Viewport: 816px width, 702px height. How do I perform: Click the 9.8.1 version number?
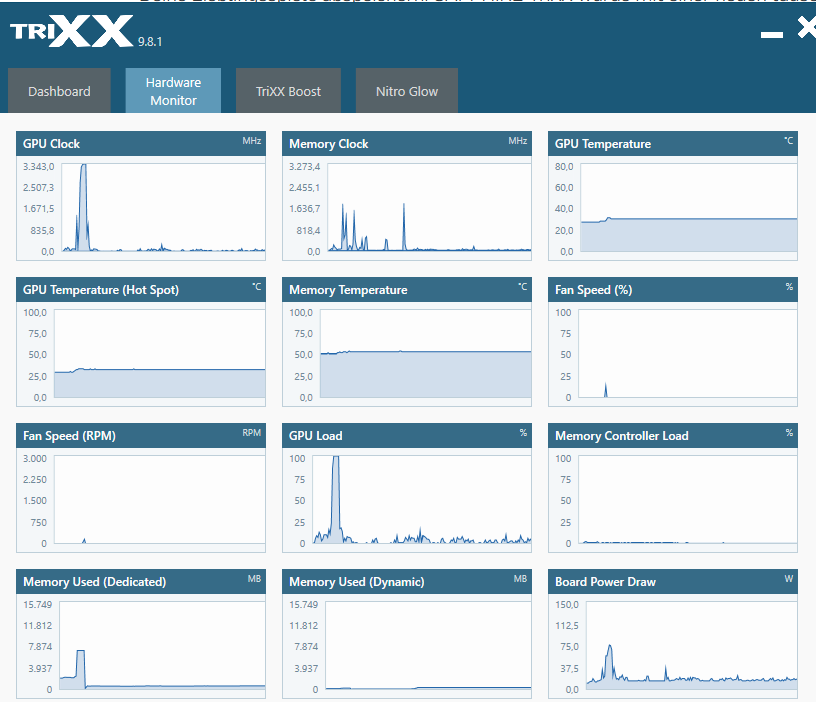tap(150, 42)
